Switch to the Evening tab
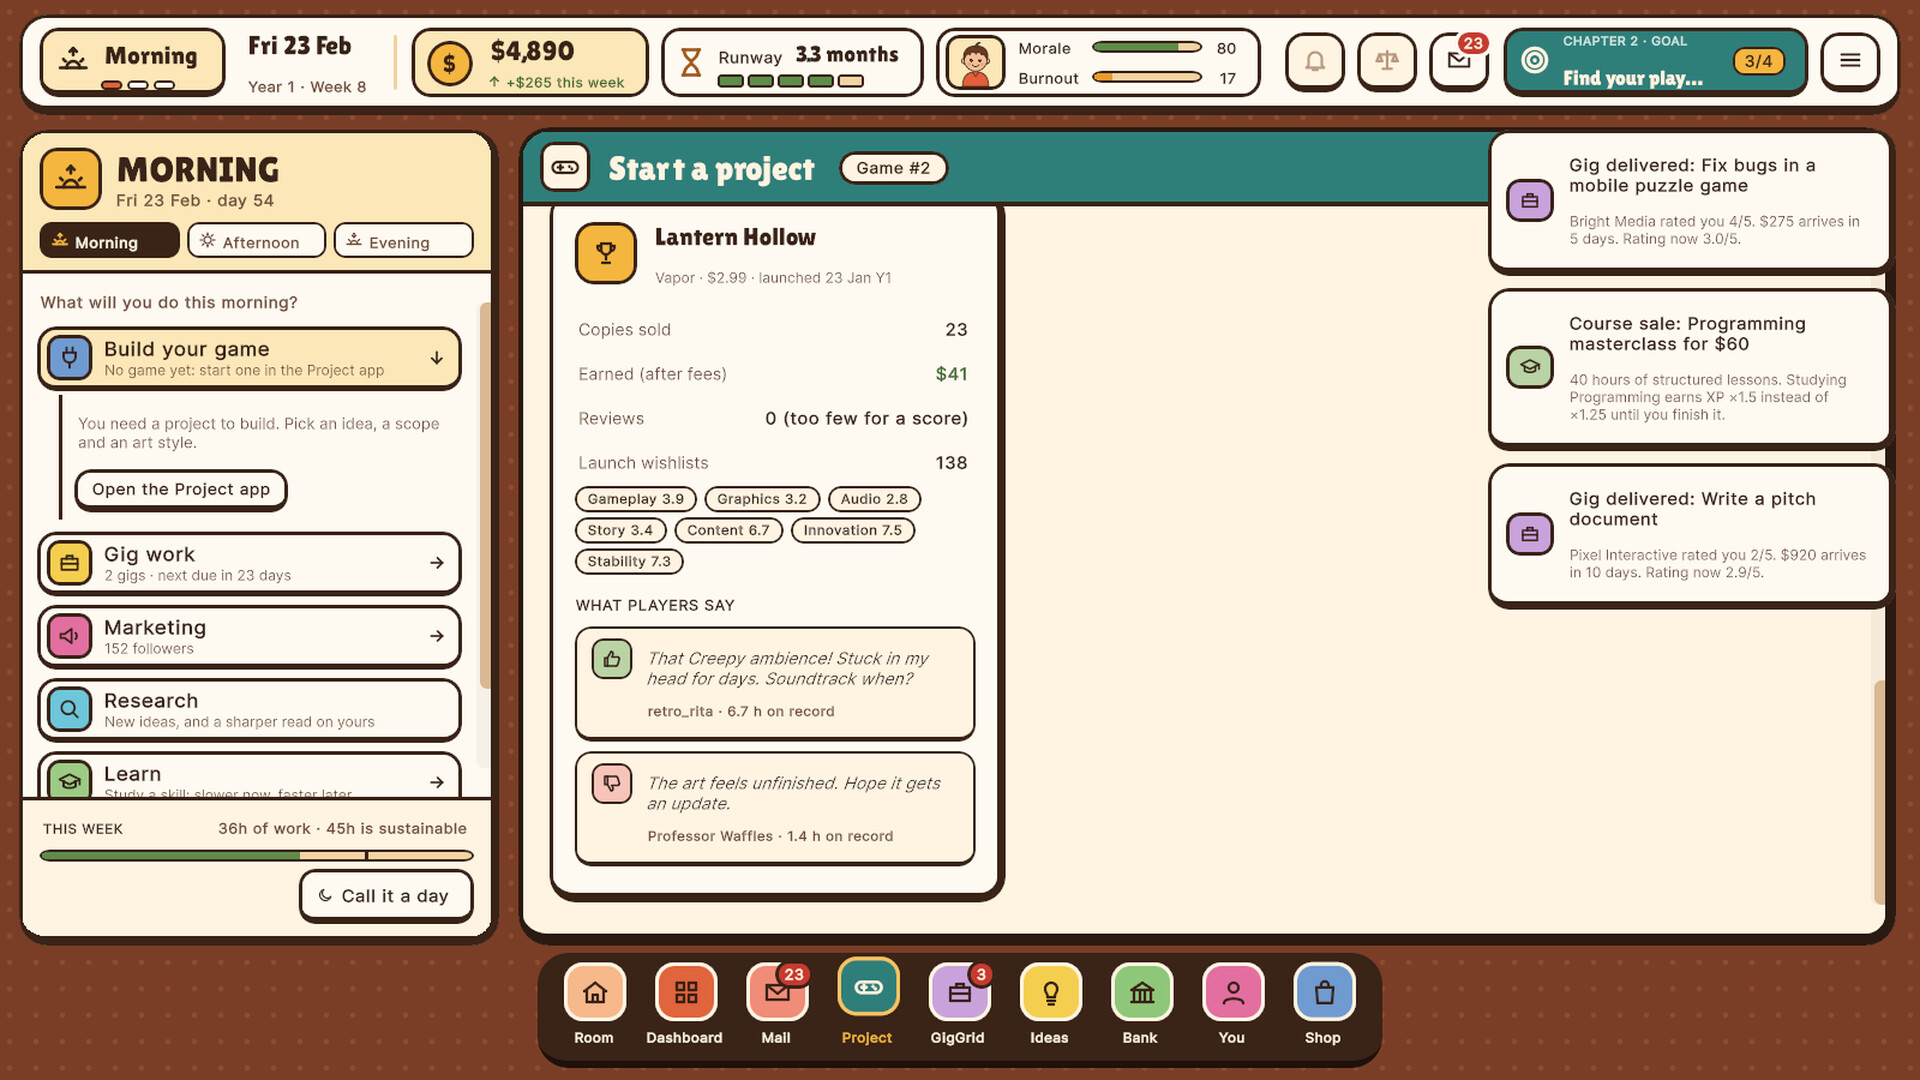The height and width of the screenshot is (1080, 1920). pyautogui.click(x=403, y=241)
